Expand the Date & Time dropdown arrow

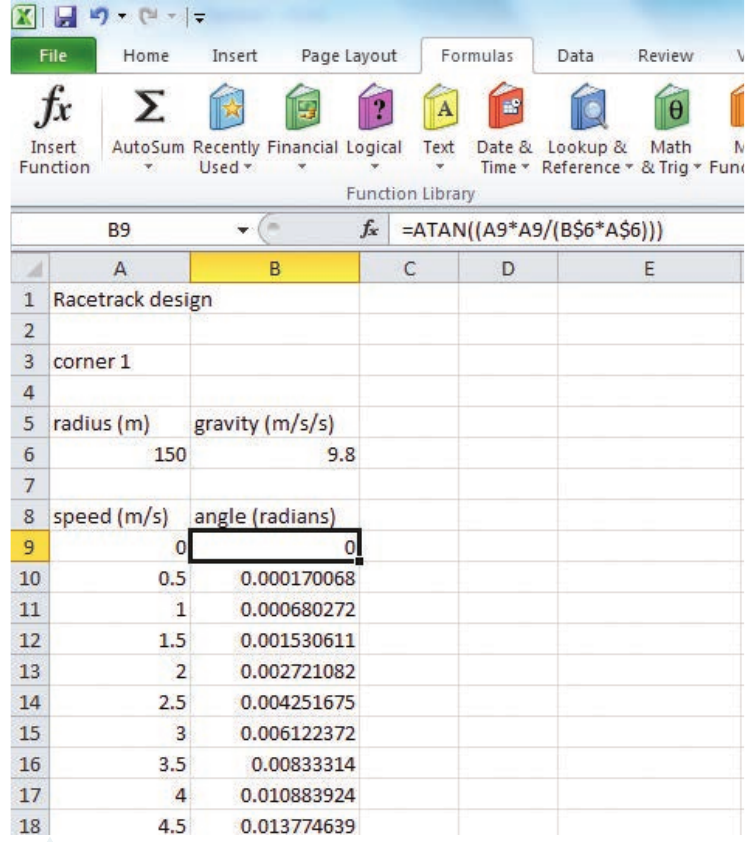[525, 168]
